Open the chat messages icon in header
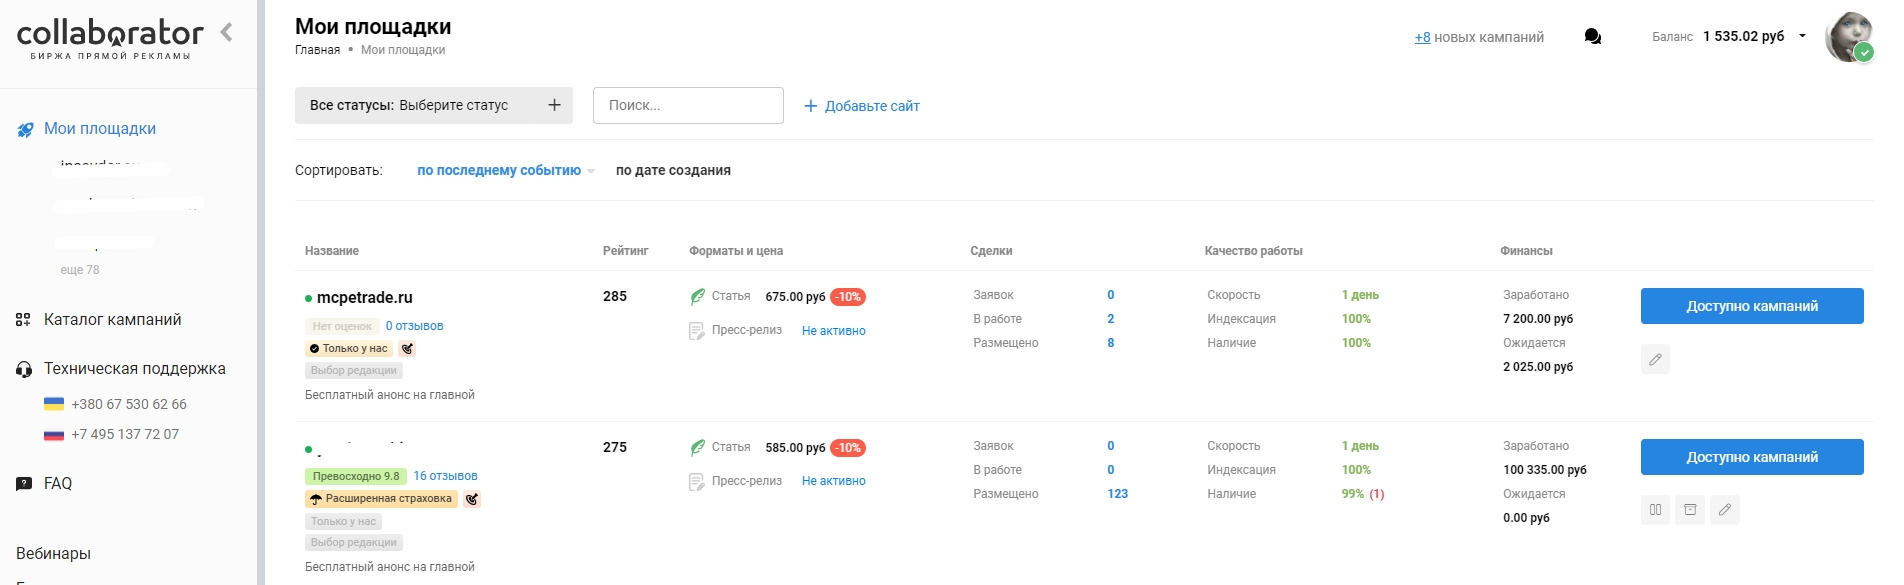Screen dimensions: 1904x585 coord(1593,37)
